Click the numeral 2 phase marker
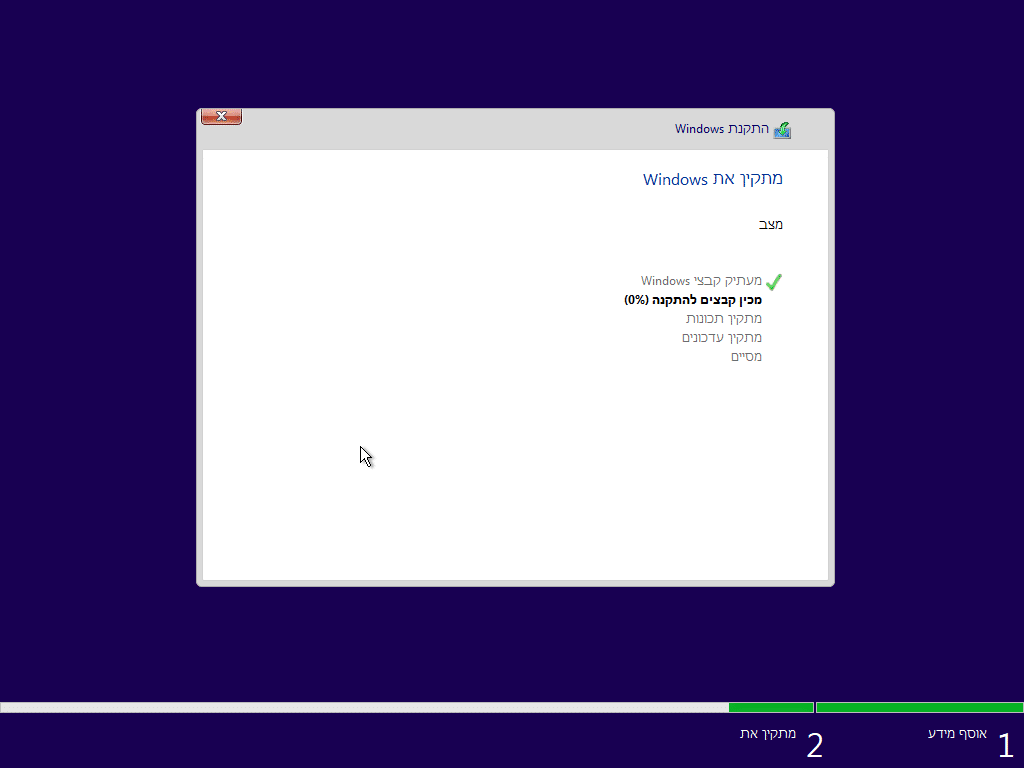1024x768 pixels. click(815, 745)
